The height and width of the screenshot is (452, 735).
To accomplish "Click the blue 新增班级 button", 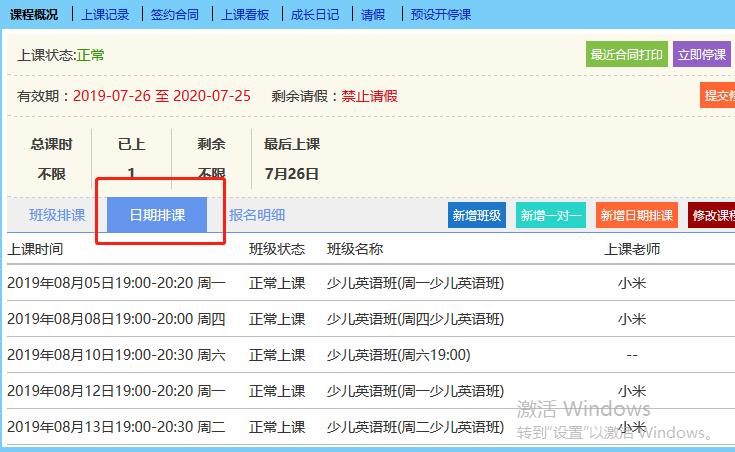I will point(477,215).
